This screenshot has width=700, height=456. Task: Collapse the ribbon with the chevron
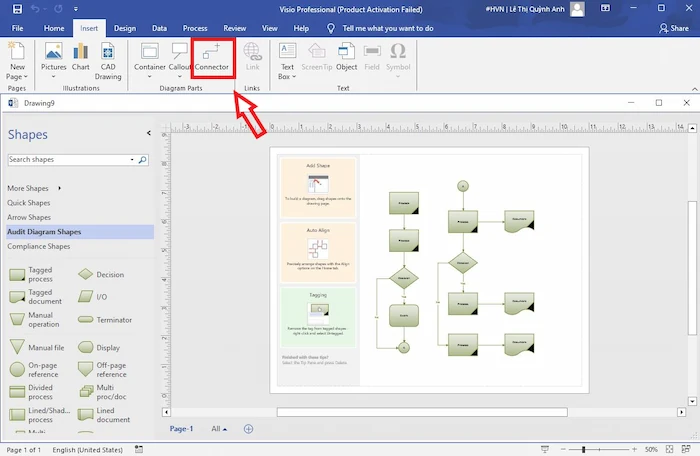coord(695,89)
